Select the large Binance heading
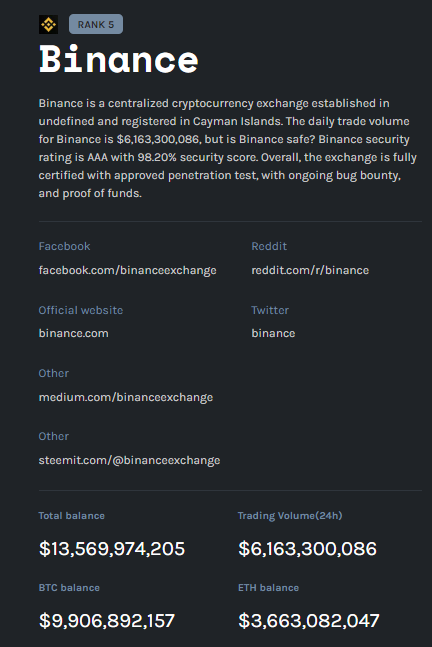 [118, 60]
